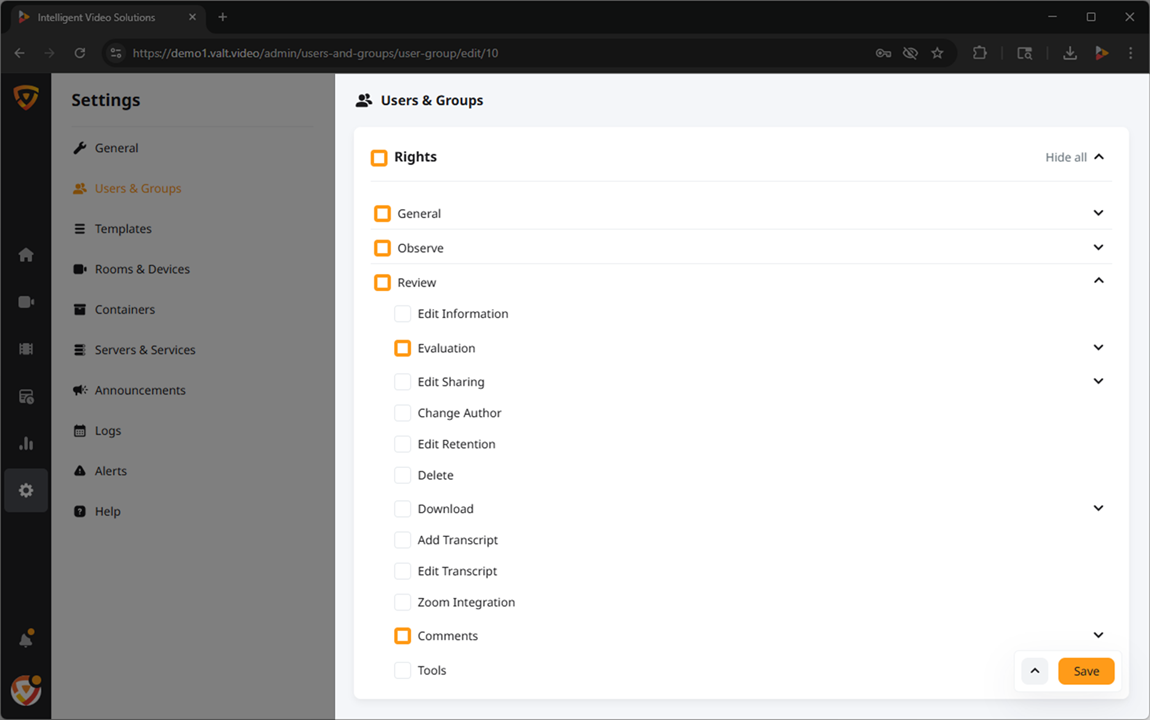Open the browser three-dot menu
This screenshot has height=720, width=1150.
pyautogui.click(x=1130, y=53)
